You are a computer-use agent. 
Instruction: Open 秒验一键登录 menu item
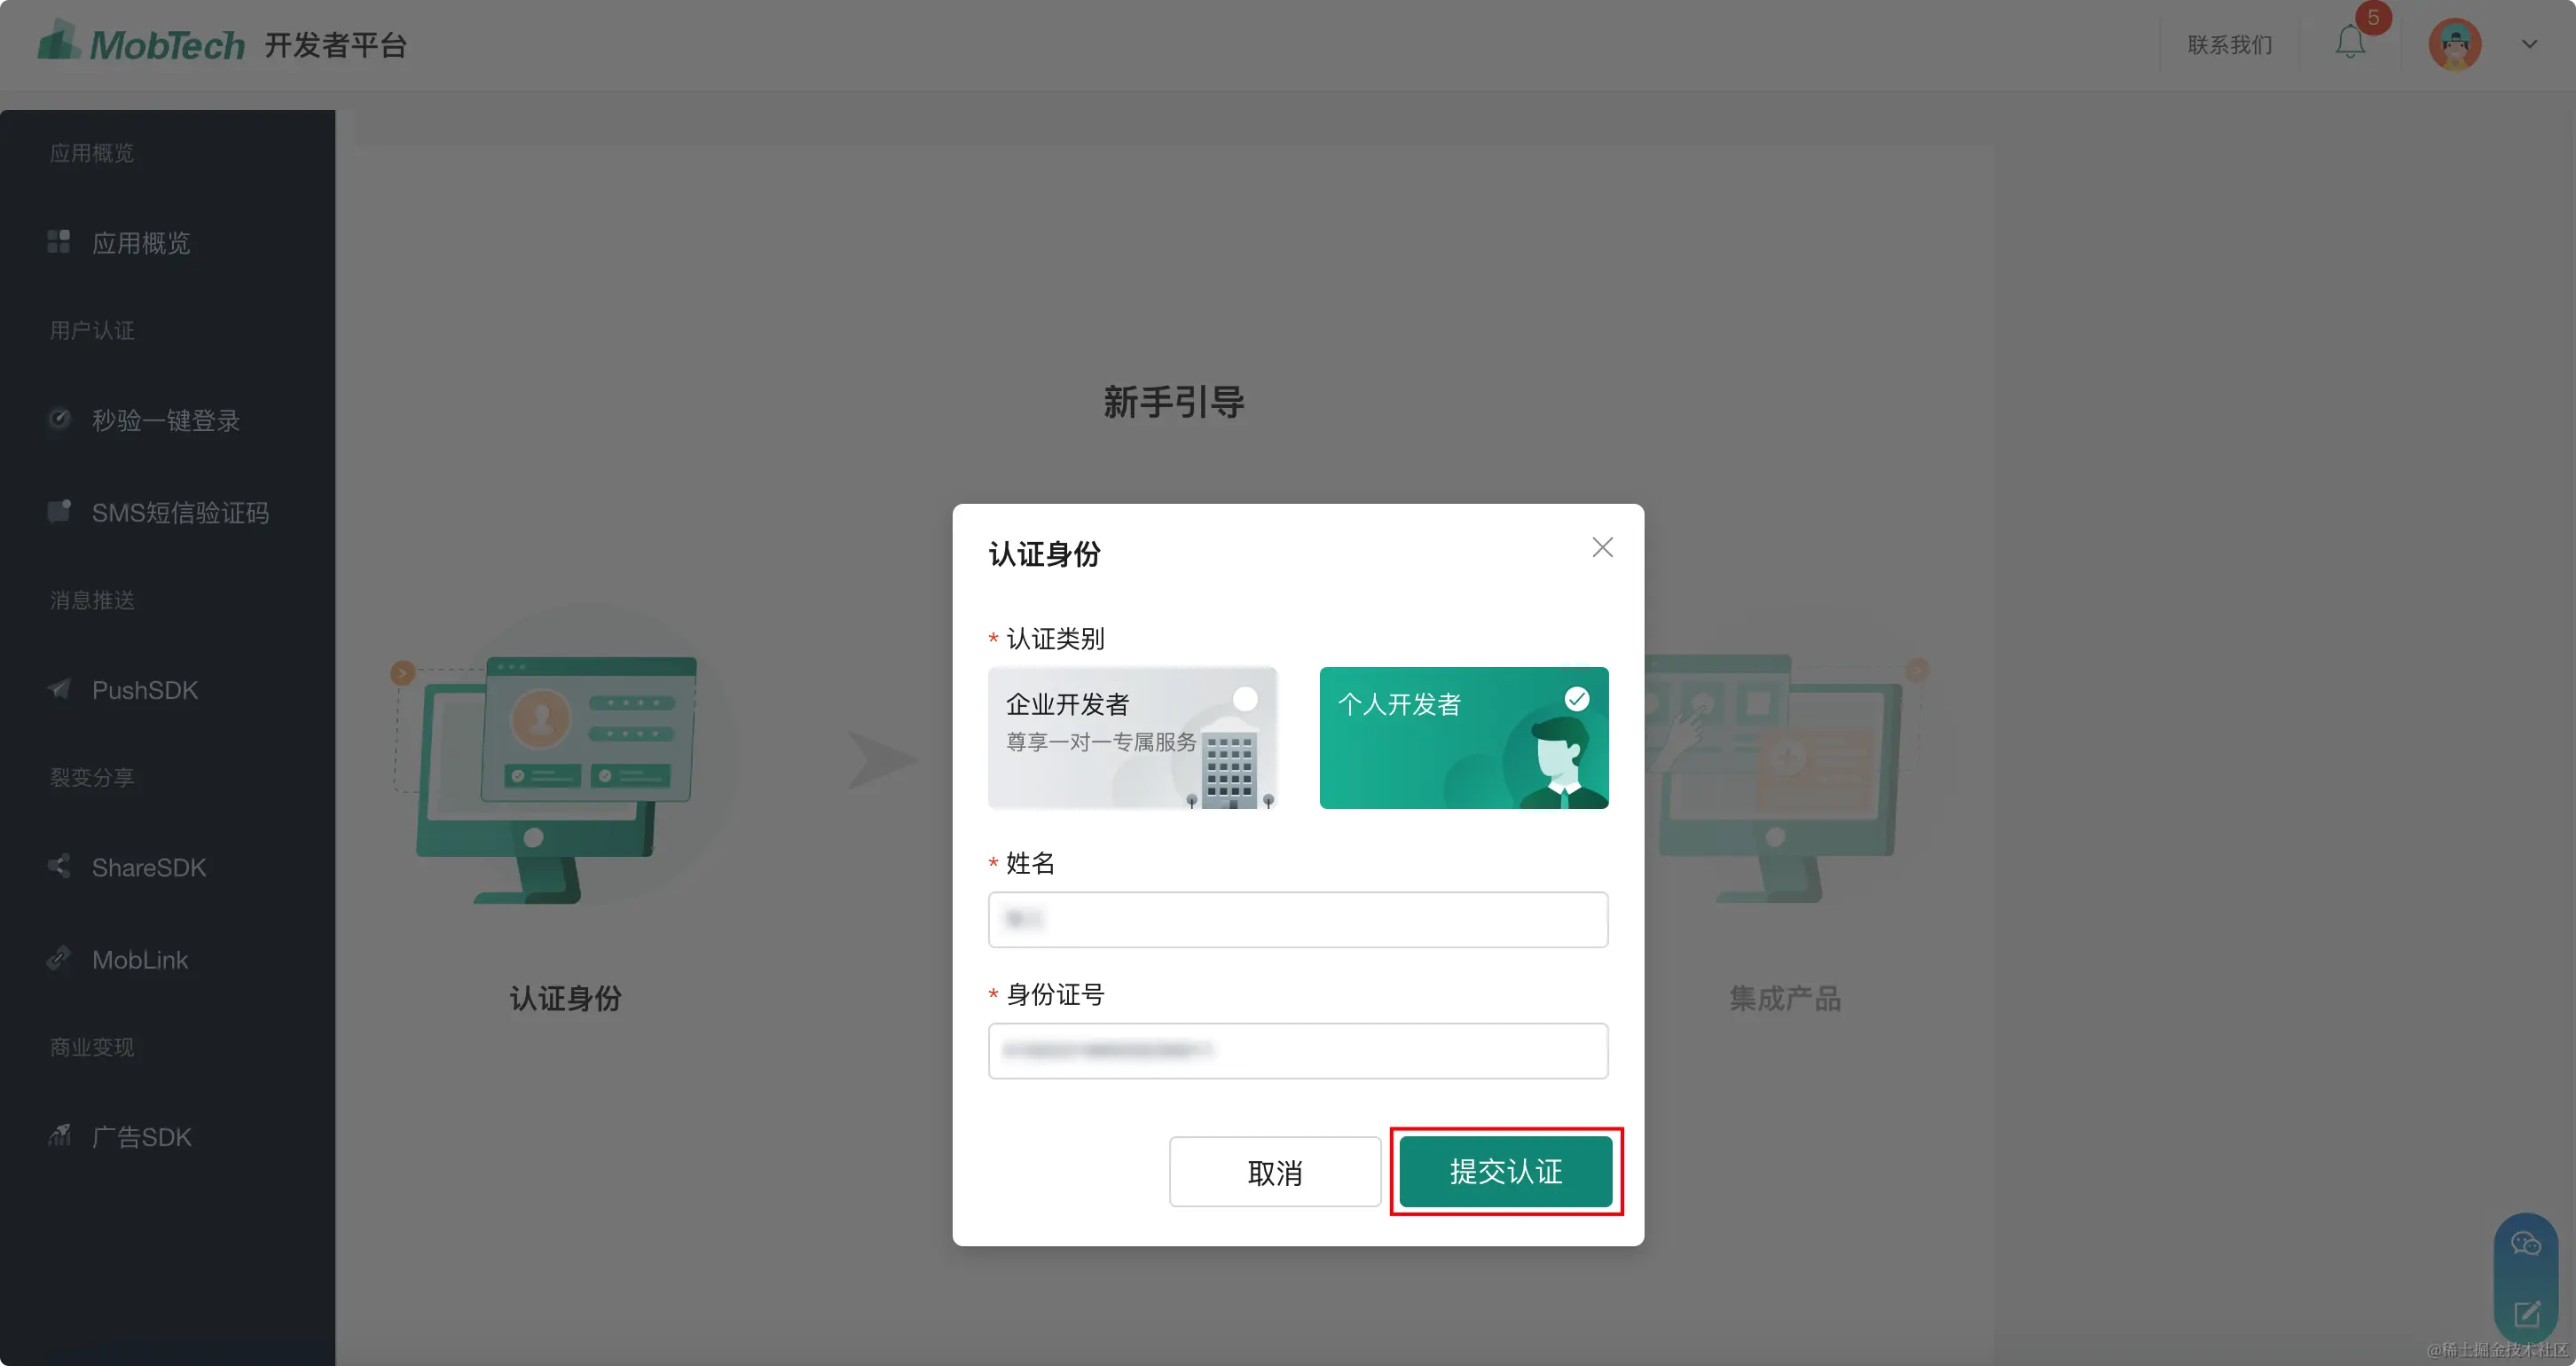point(165,420)
